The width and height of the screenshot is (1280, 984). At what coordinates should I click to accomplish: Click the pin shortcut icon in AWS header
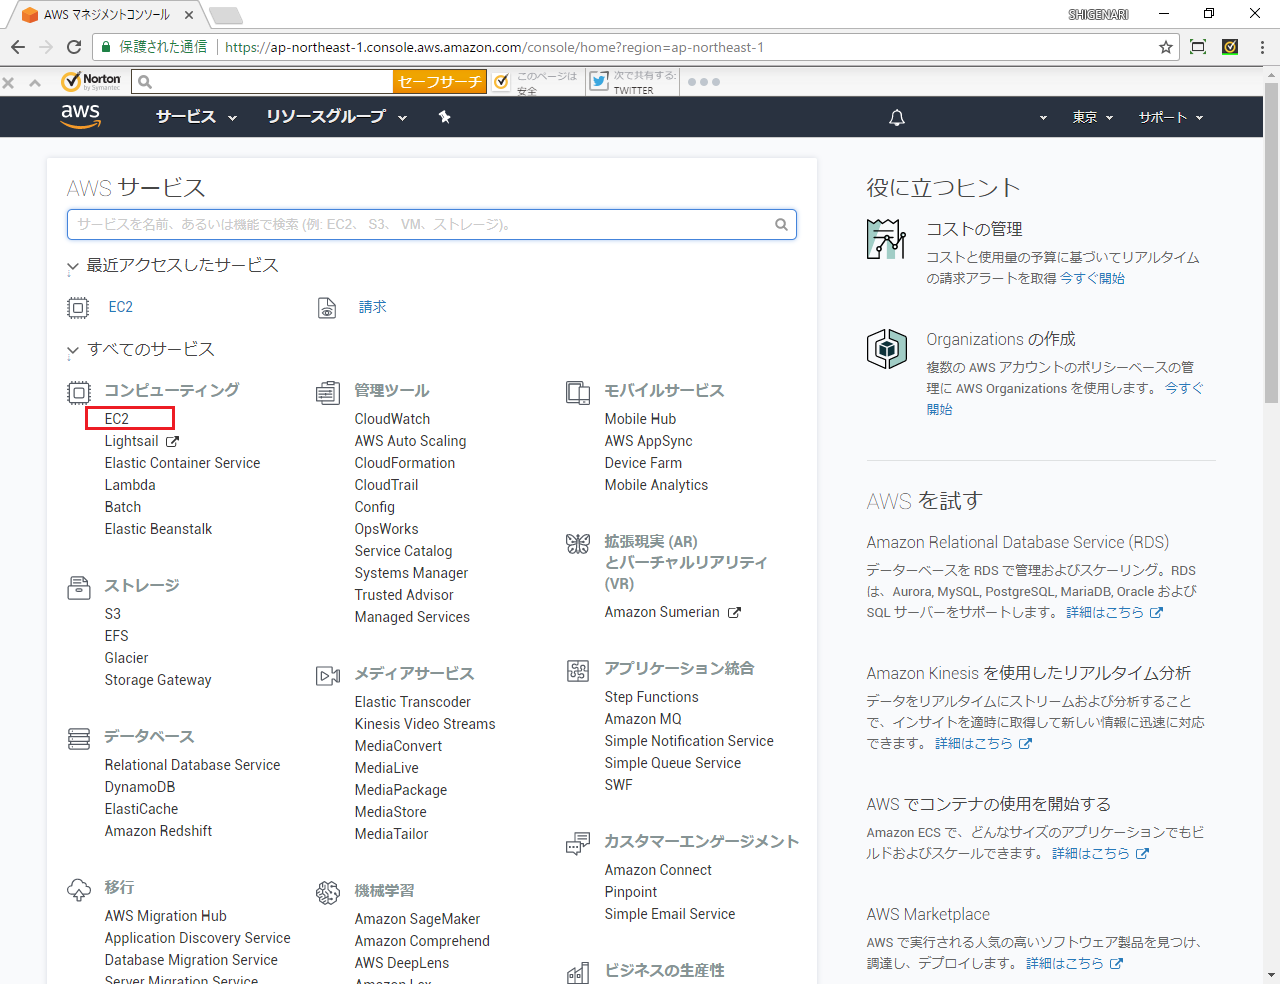pyautogui.click(x=445, y=117)
